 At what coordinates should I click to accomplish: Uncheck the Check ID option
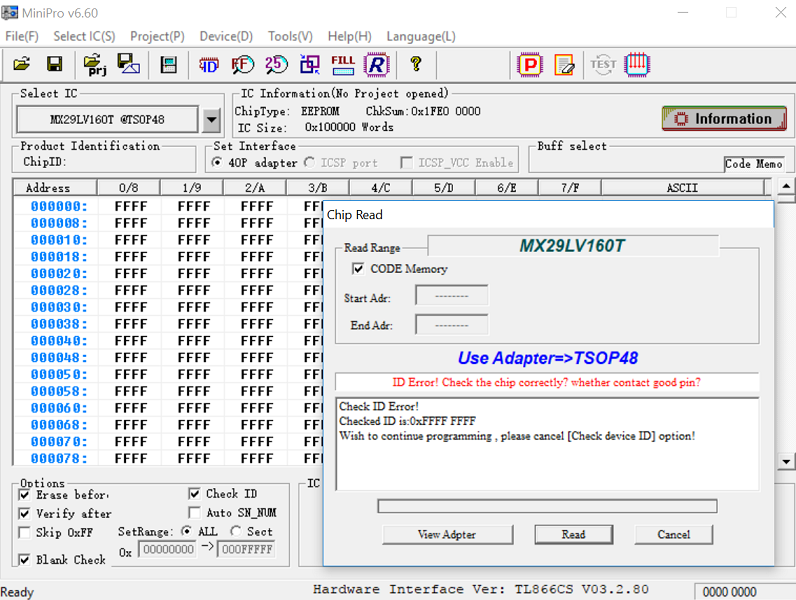195,494
